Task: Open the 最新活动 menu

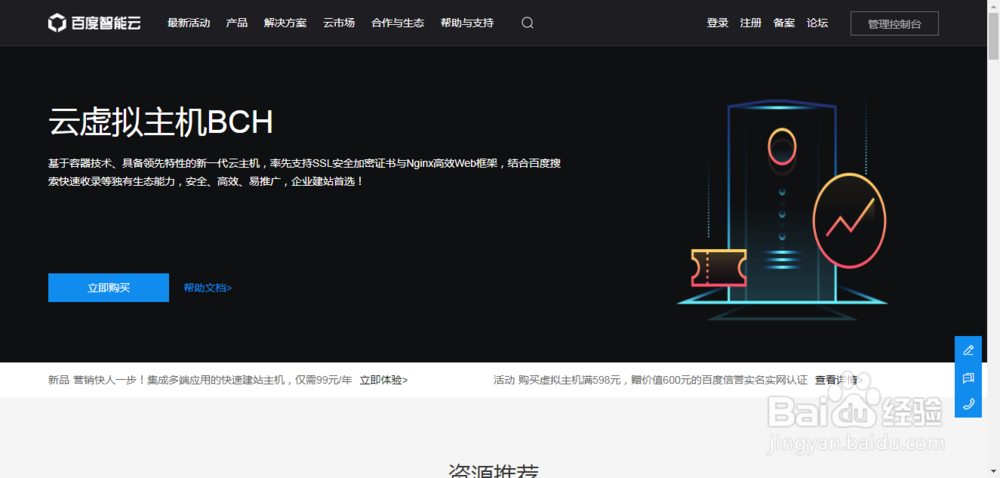Action: coord(189,23)
